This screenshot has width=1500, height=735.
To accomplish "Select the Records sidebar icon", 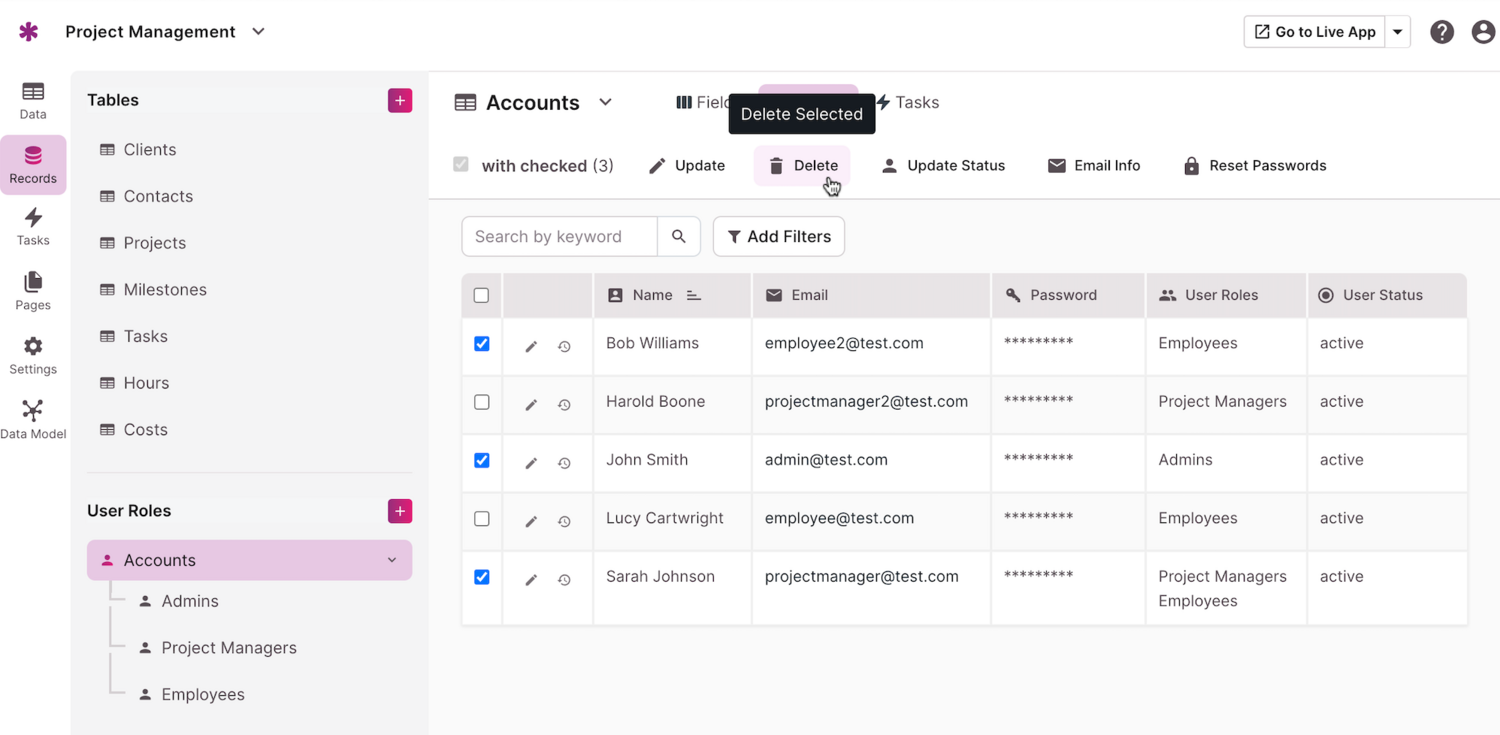I will 33,165.
